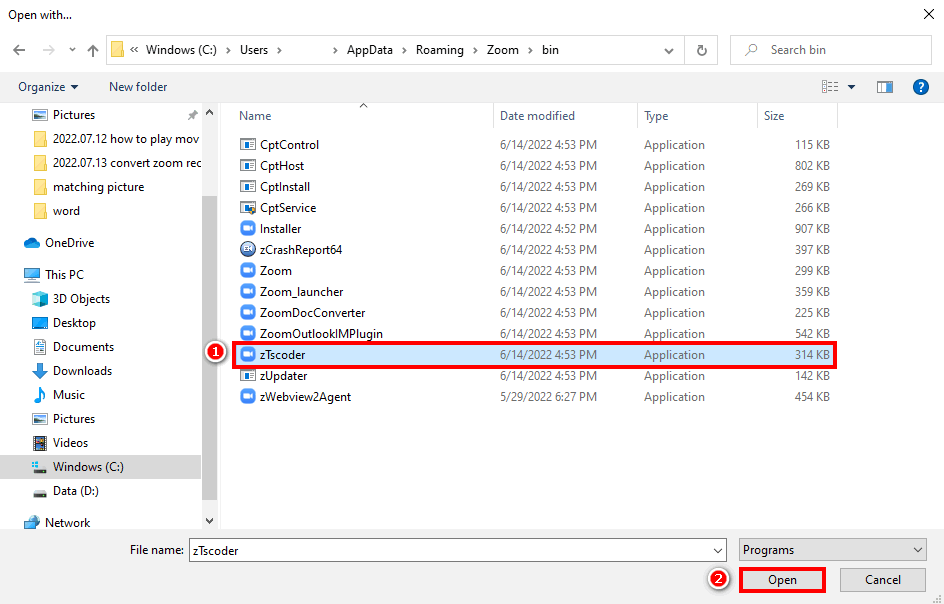Sort files by Size column header
This screenshot has height=604, width=944.
point(774,116)
